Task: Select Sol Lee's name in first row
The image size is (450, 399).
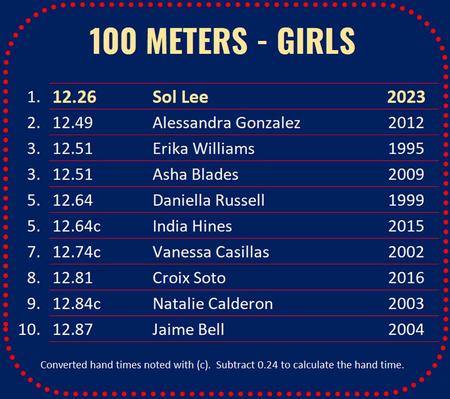Action: click(x=180, y=97)
